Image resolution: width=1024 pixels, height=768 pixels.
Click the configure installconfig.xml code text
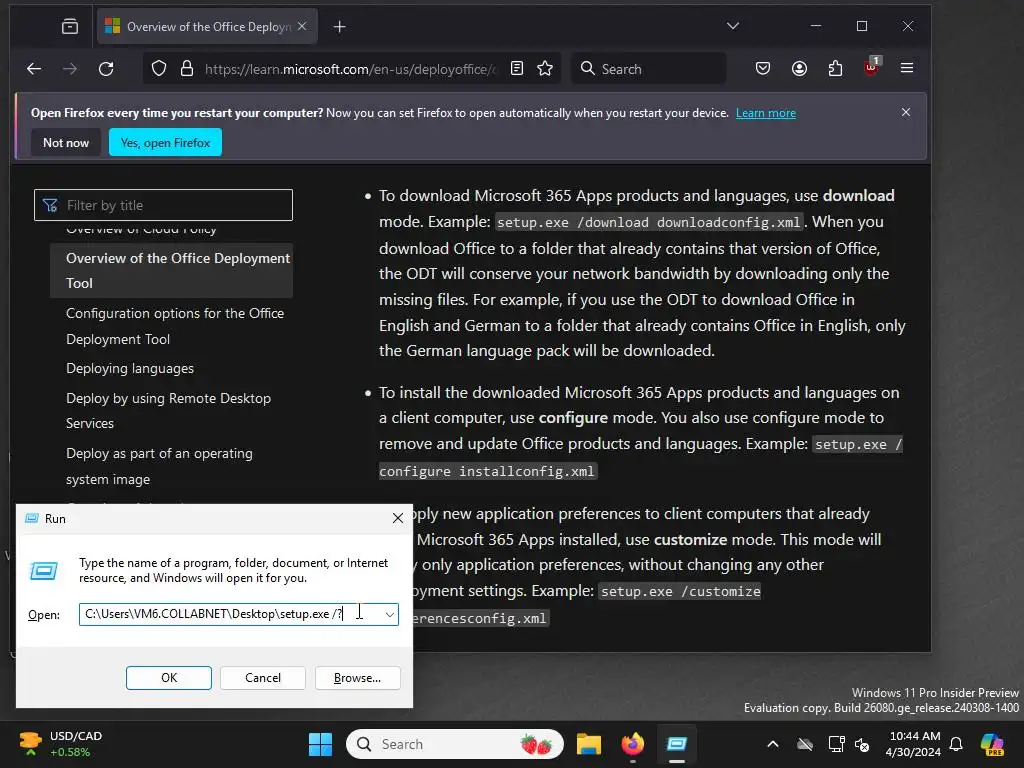(x=487, y=471)
